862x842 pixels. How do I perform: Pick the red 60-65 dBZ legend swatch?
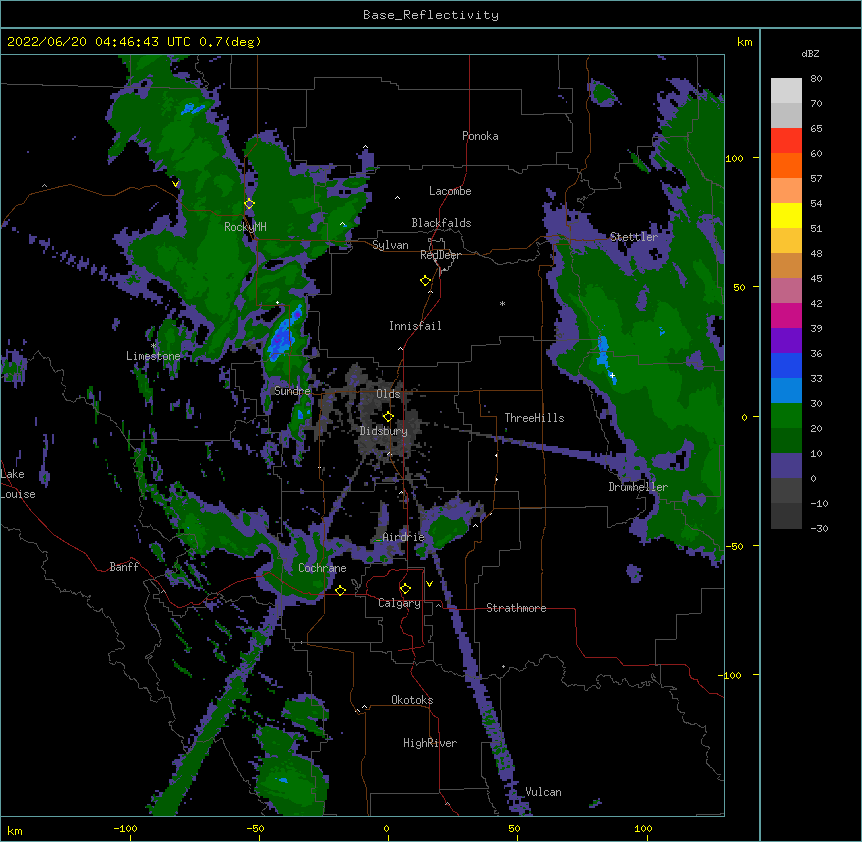(x=786, y=141)
